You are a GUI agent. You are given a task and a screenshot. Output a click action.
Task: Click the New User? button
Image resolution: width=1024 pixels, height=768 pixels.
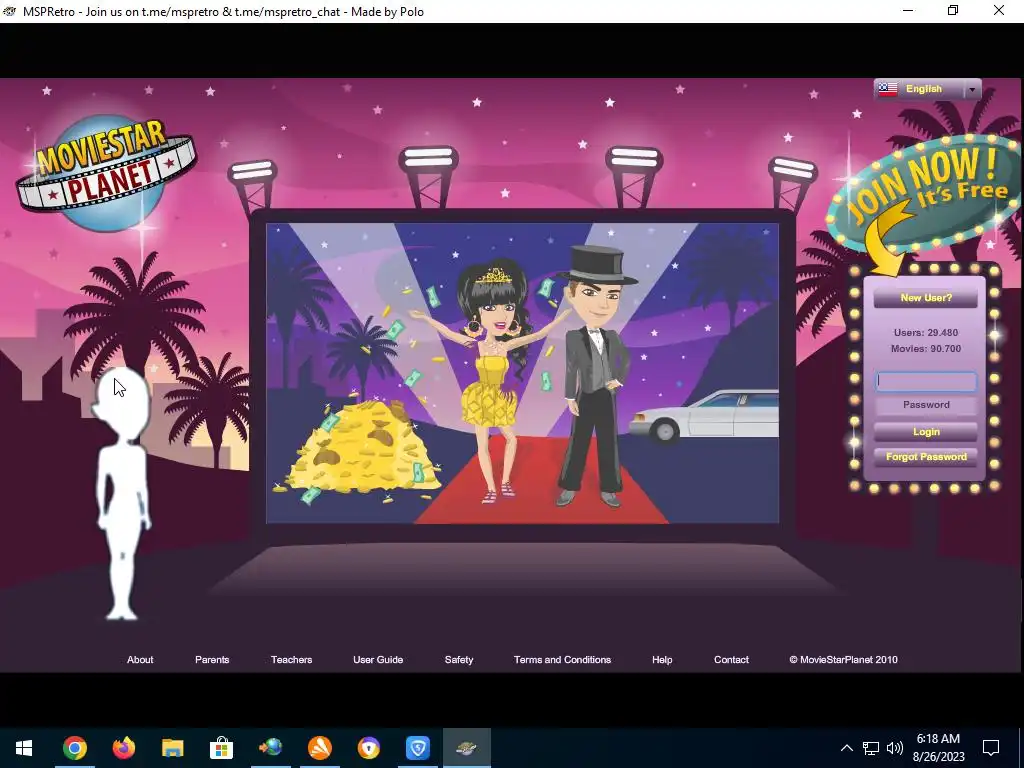925,298
